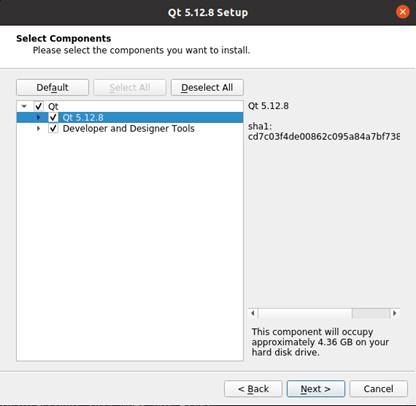Click the Default selection button
Image resolution: width=416 pixels, height=406 pixels.
click(x=52, y=88)
